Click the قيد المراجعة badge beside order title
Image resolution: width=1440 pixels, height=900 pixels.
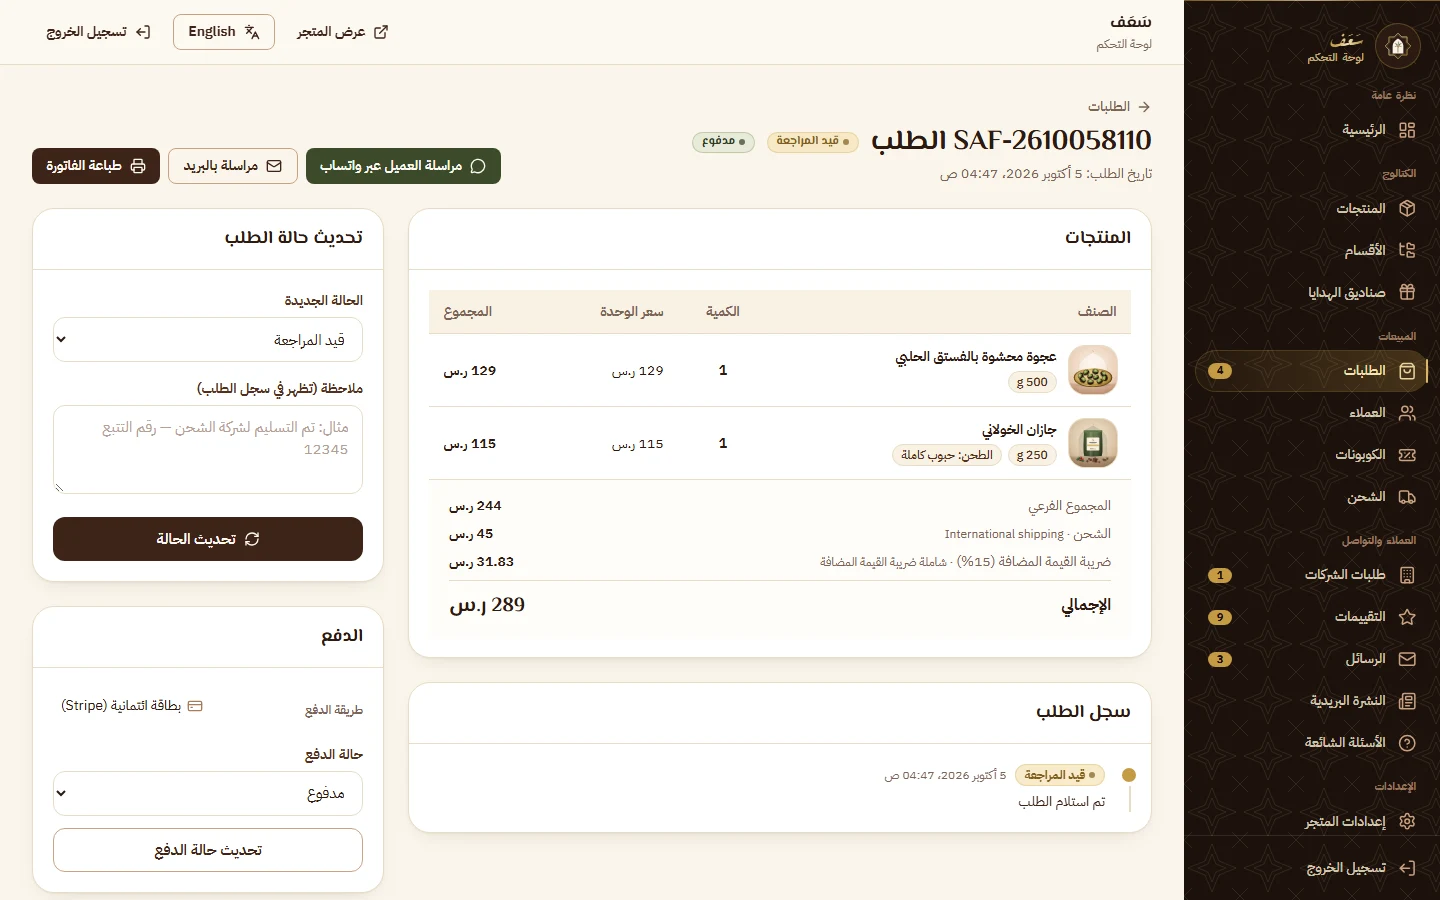(813, 141)
